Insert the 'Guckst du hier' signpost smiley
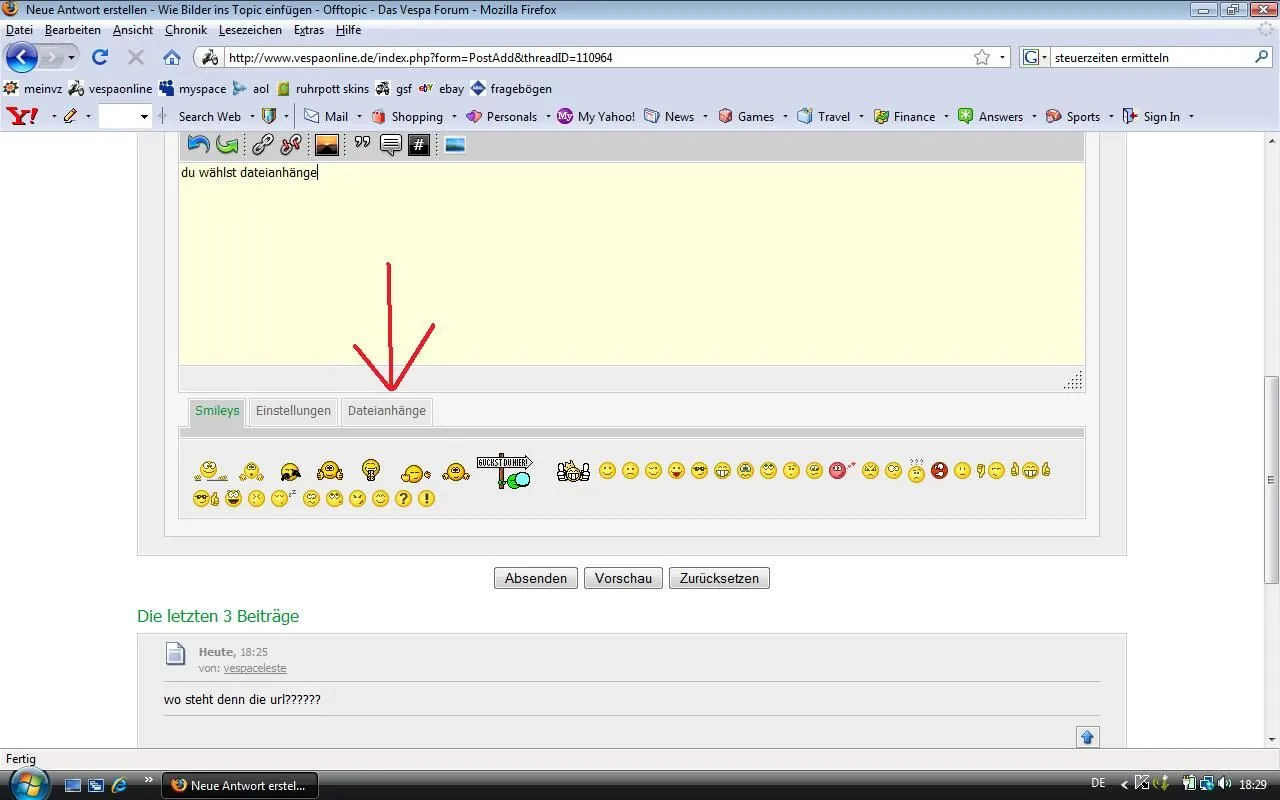This screenshot has height=800, width=1280. 505,471
